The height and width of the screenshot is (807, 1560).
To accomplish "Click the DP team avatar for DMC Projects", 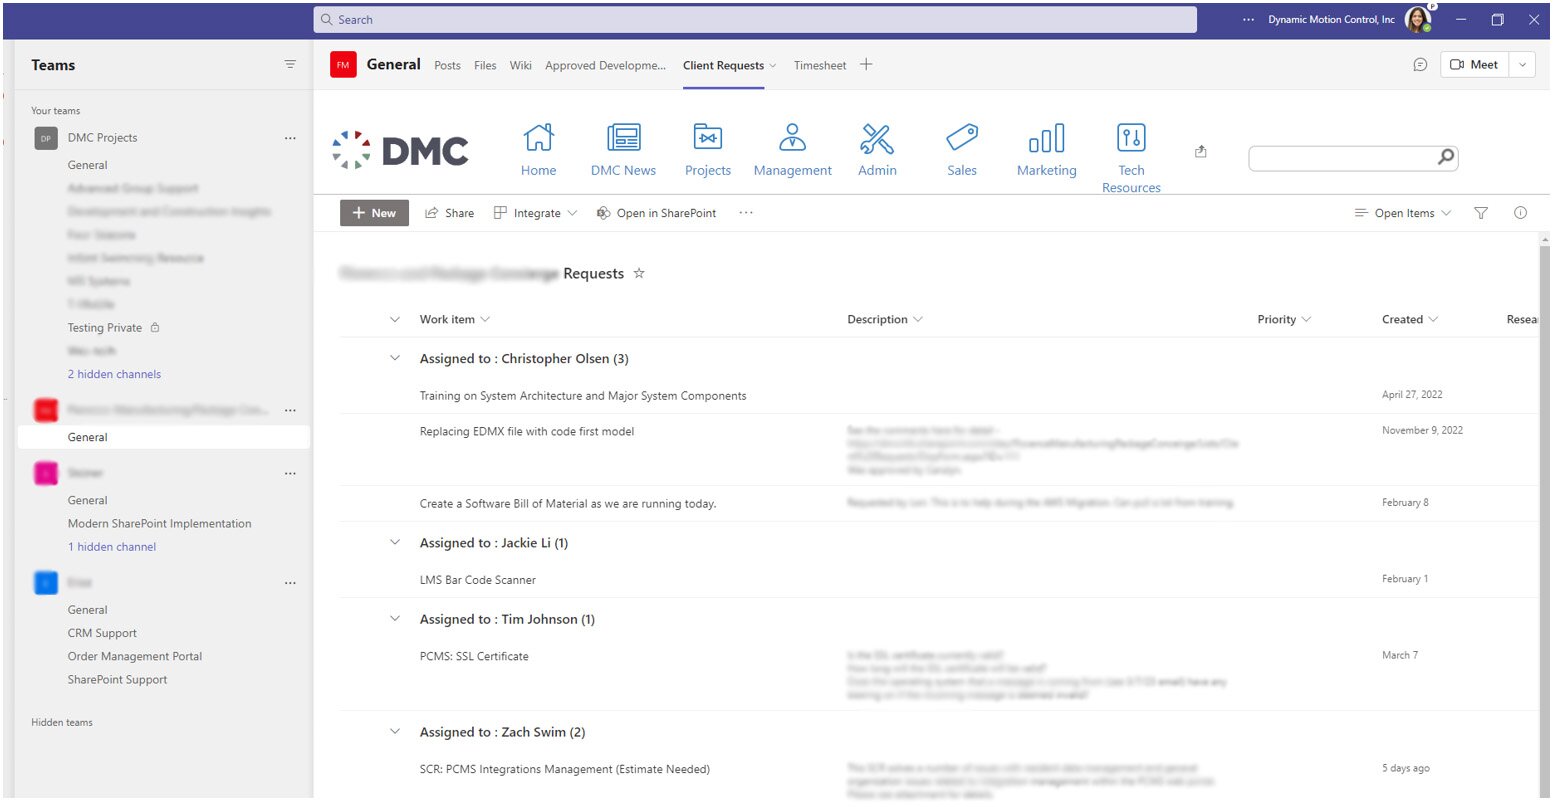I will (46, 138).
